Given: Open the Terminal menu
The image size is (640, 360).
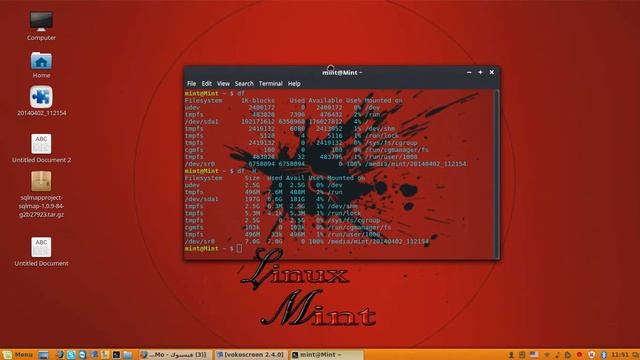Looking at the screenshot, I should click(x=270, y=84).
